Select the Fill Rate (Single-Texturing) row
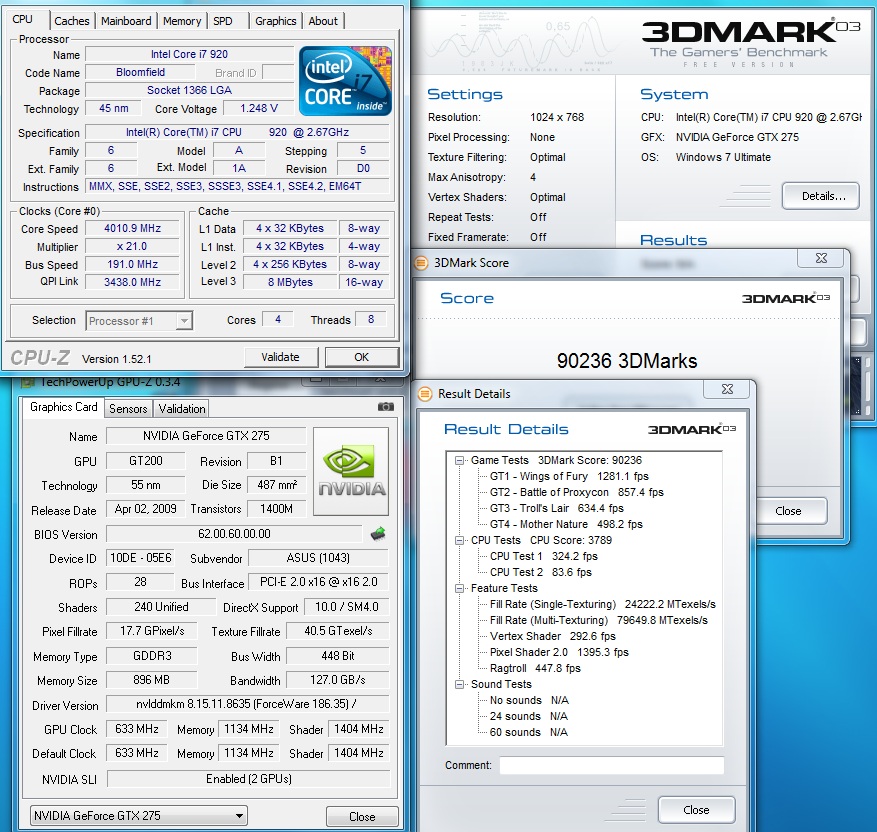877x832 pixels. 602,604
